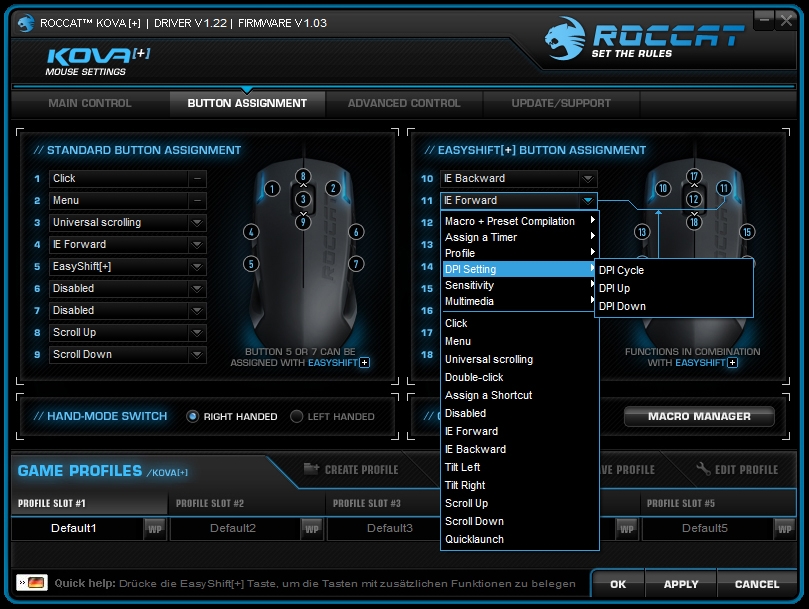809x609 pixels.
Task: Select the Left Handed radio option
Action: point(296,416)
